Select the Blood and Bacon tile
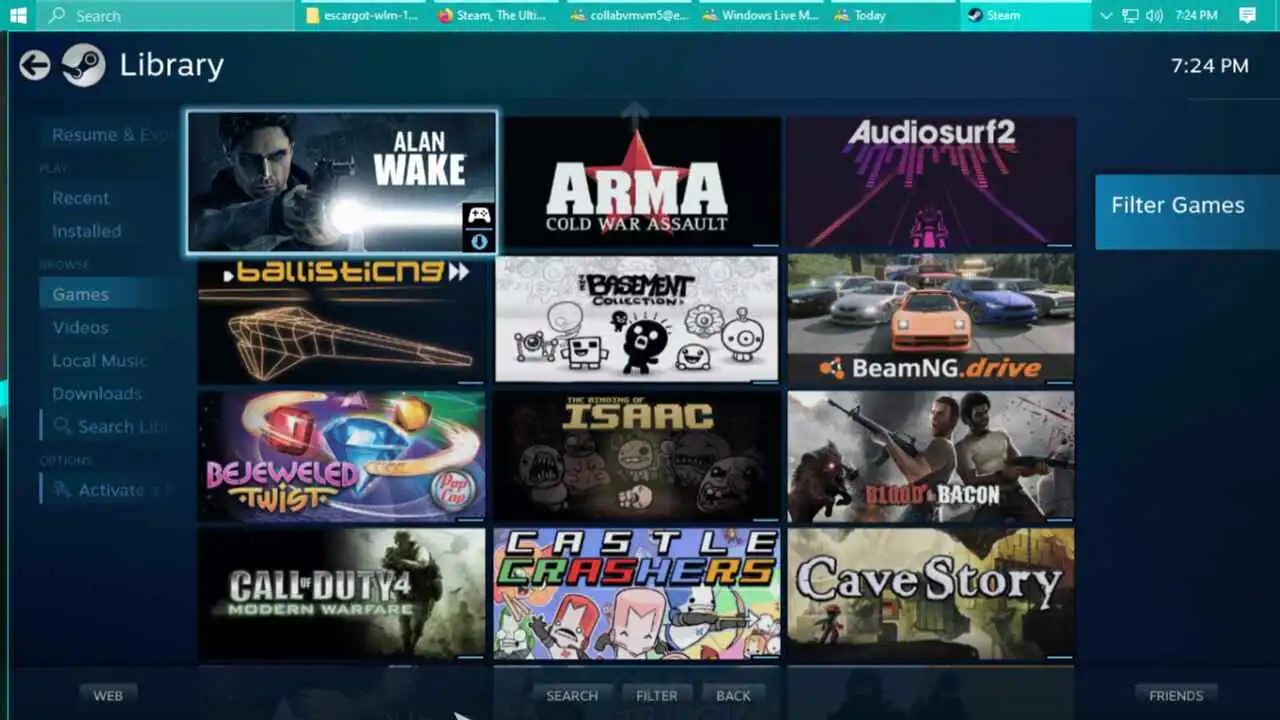This screenshot has width=1280, height=720. tap(931, 456)
